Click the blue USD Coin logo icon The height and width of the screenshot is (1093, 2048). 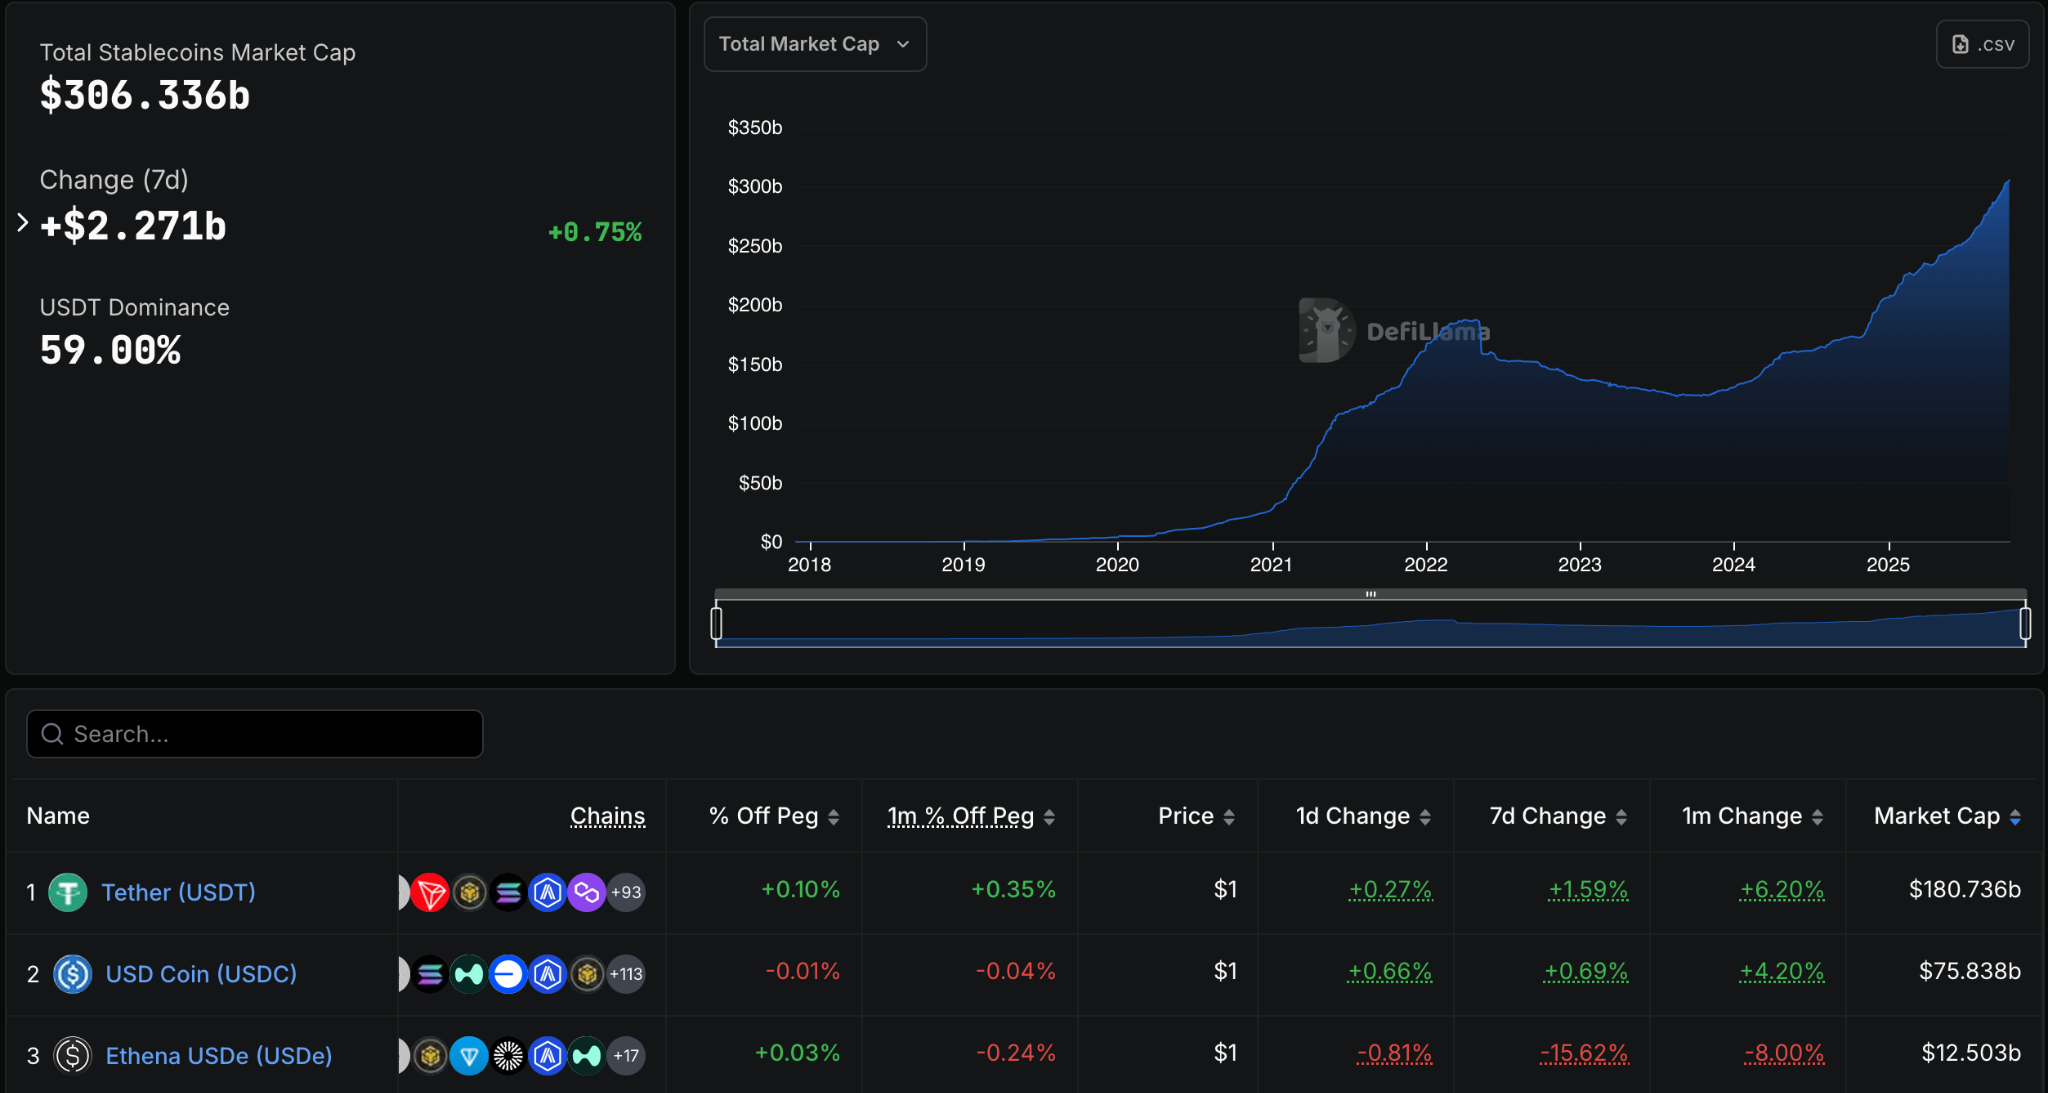(x=72, y=974)
